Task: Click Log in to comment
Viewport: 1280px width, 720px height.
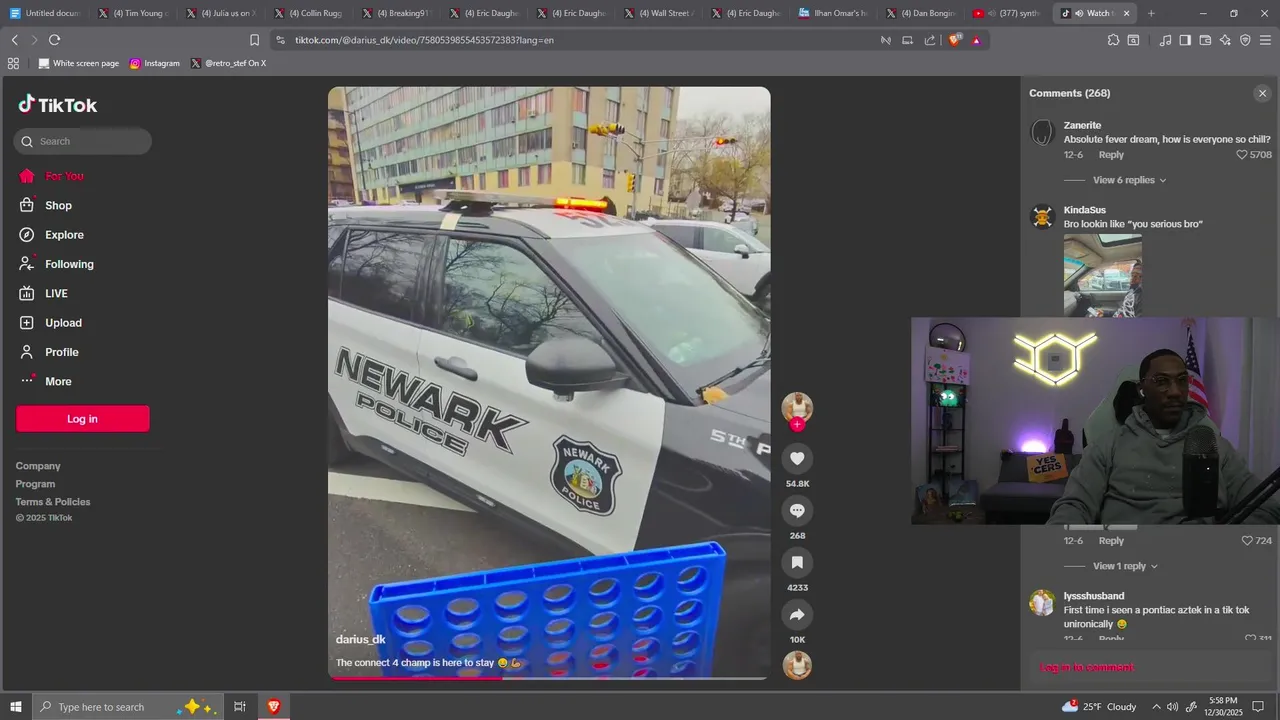Action: pos(1087,667)
